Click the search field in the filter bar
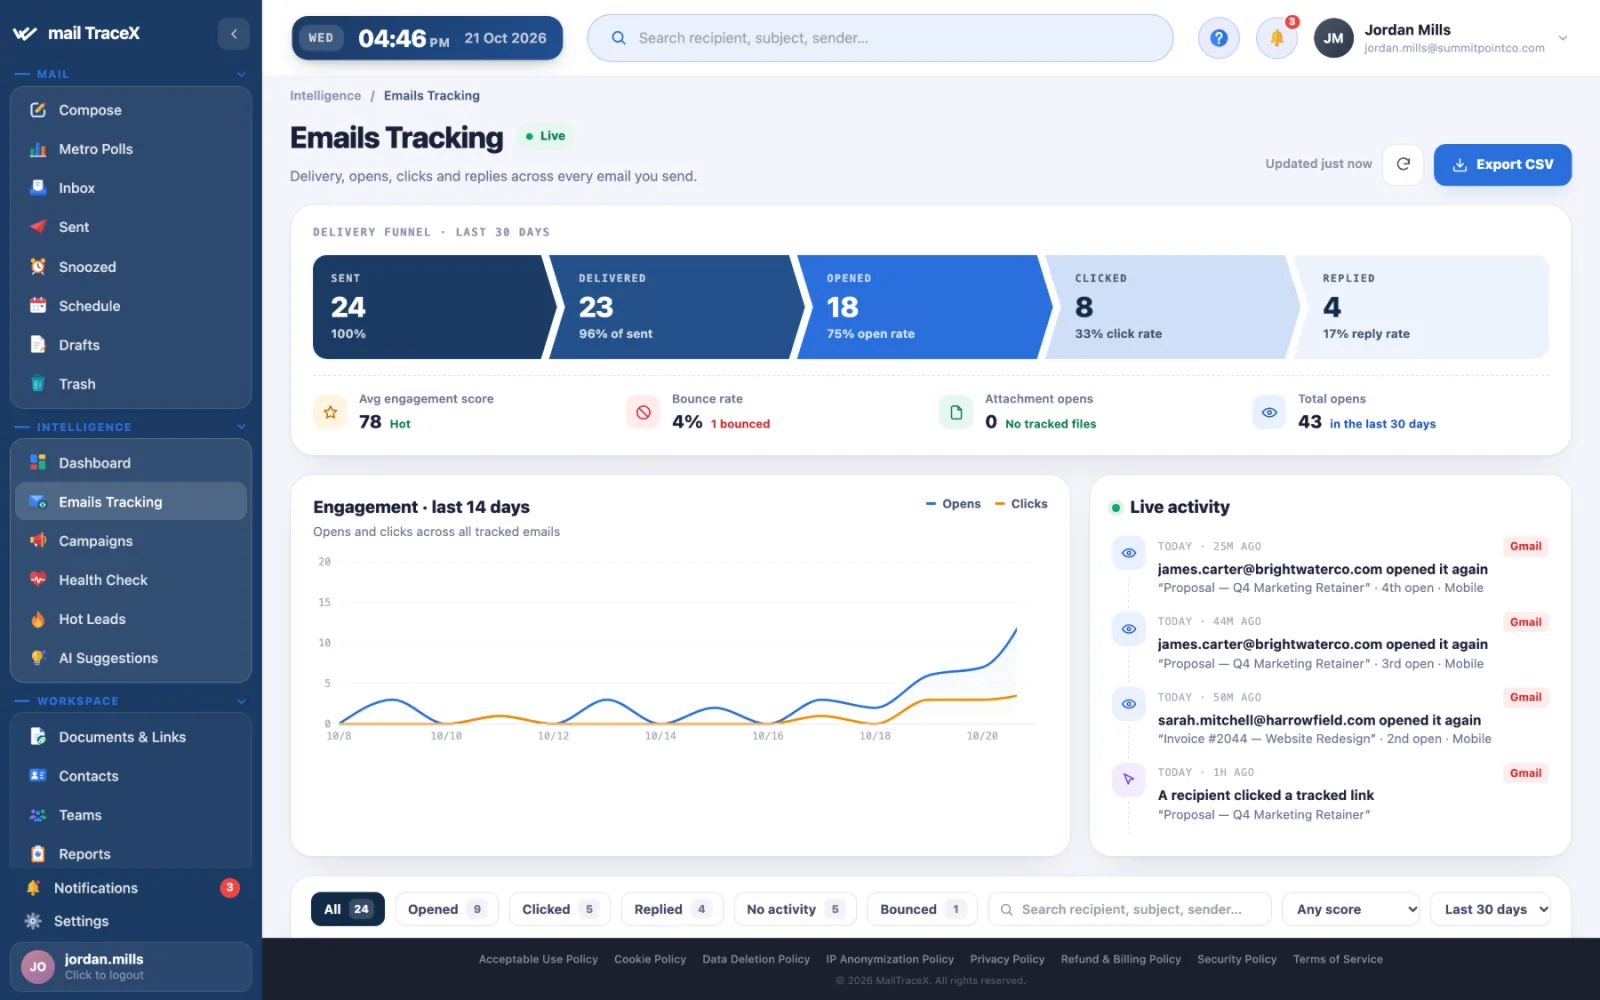This screenshot has width=1600, height=1000. pos(1130,909)
